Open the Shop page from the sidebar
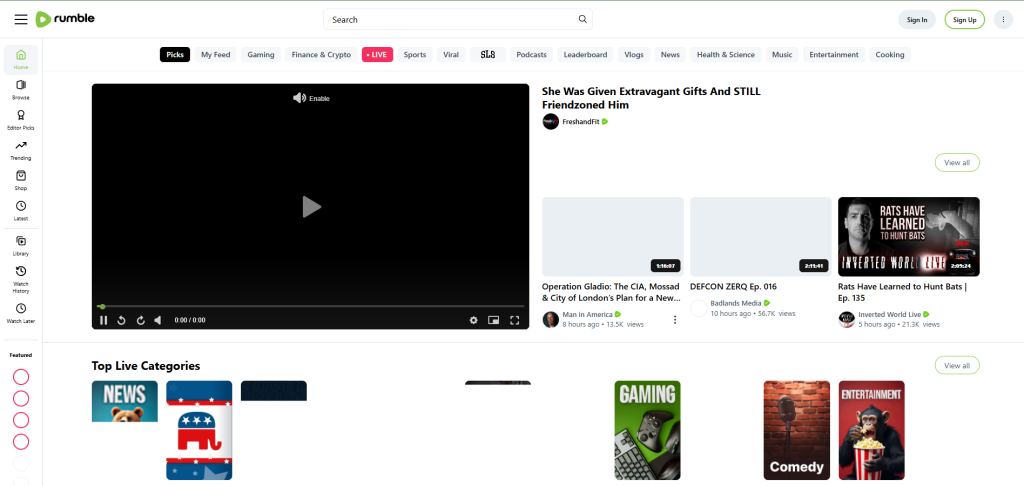1024x486 pixels. pos(21,180)
